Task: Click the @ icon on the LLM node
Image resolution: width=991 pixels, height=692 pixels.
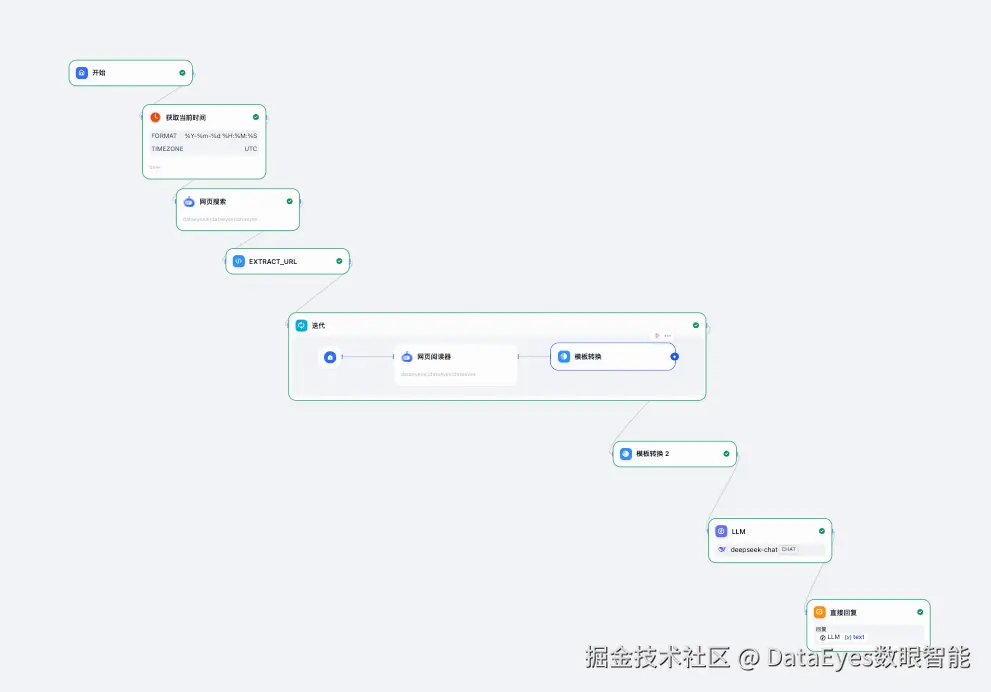Action: (x=721, y=531)
